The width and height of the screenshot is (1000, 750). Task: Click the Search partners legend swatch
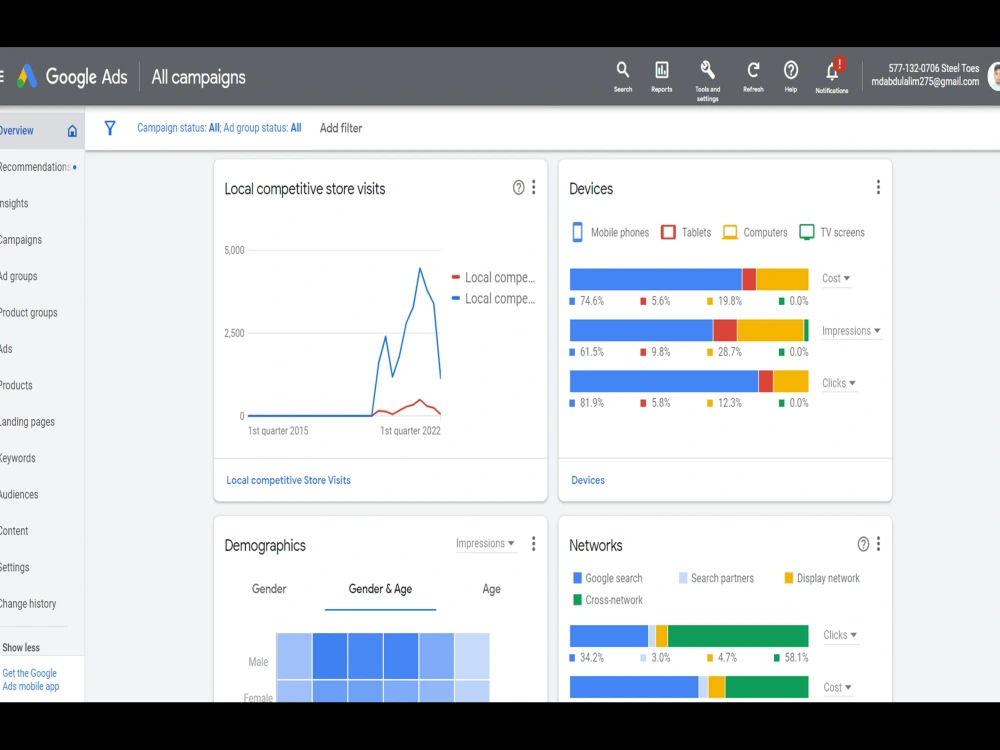tap(683, 578)
